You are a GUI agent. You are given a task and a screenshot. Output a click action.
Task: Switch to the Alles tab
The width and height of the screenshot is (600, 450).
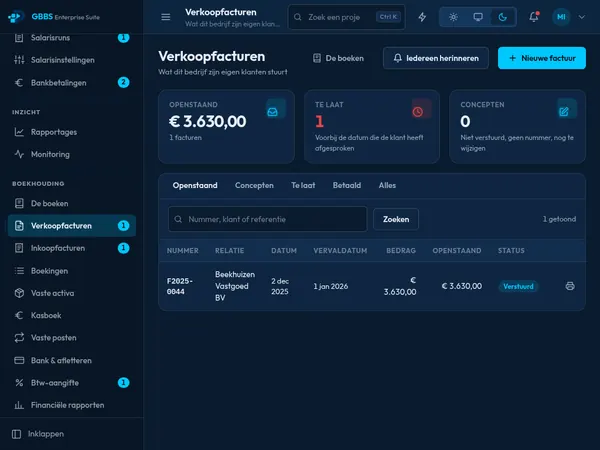tap(387, 186)
